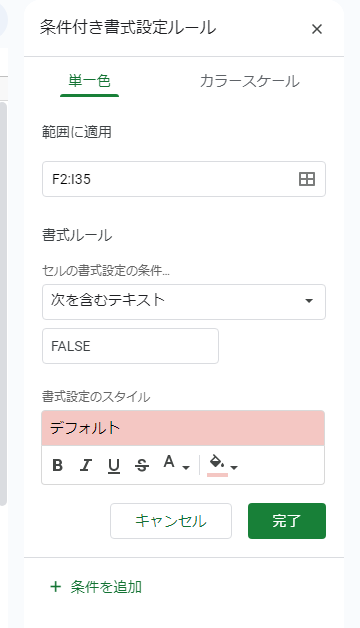Click the FALSE value text field
The width and height of the screenshot is (360, 628).
click(x=131, y=346)
